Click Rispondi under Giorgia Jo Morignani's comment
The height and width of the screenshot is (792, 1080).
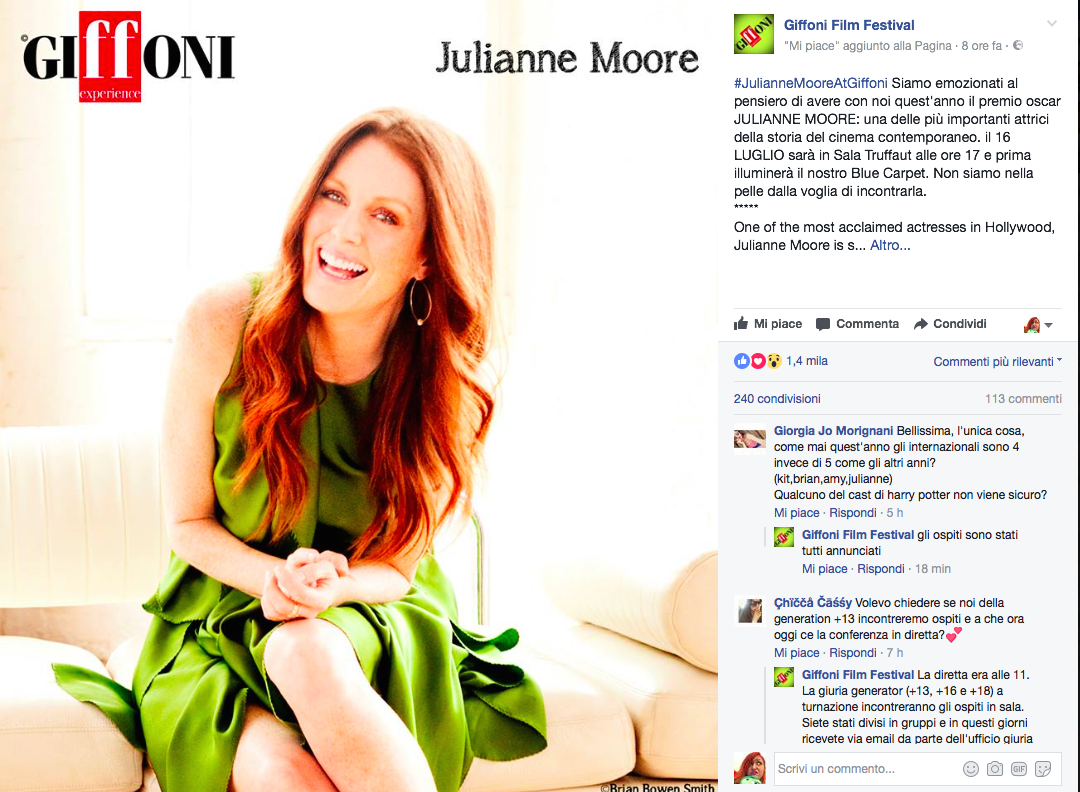click(x=853, y=512)
